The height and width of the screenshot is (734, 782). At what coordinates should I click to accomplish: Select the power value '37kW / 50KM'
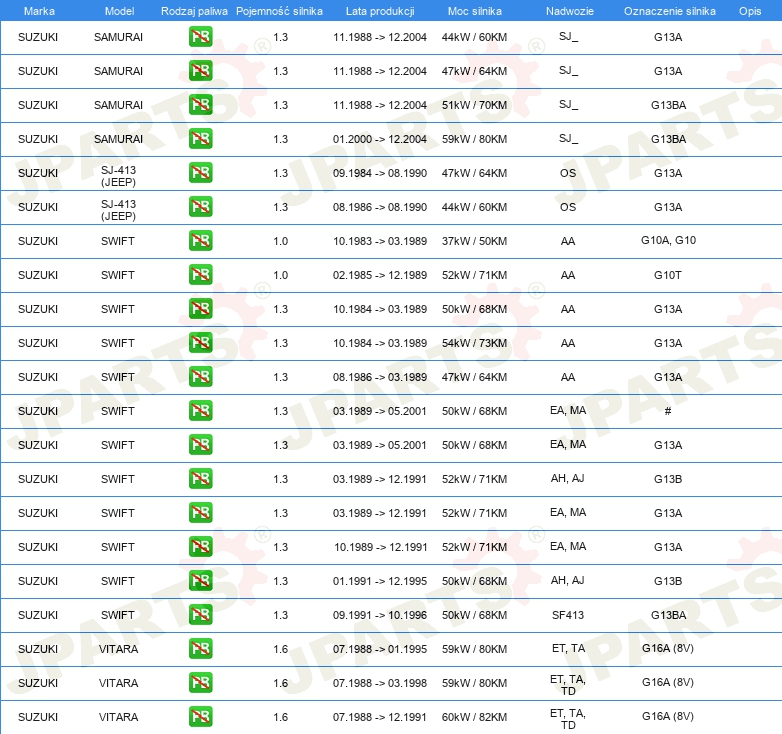click(474, 241)
